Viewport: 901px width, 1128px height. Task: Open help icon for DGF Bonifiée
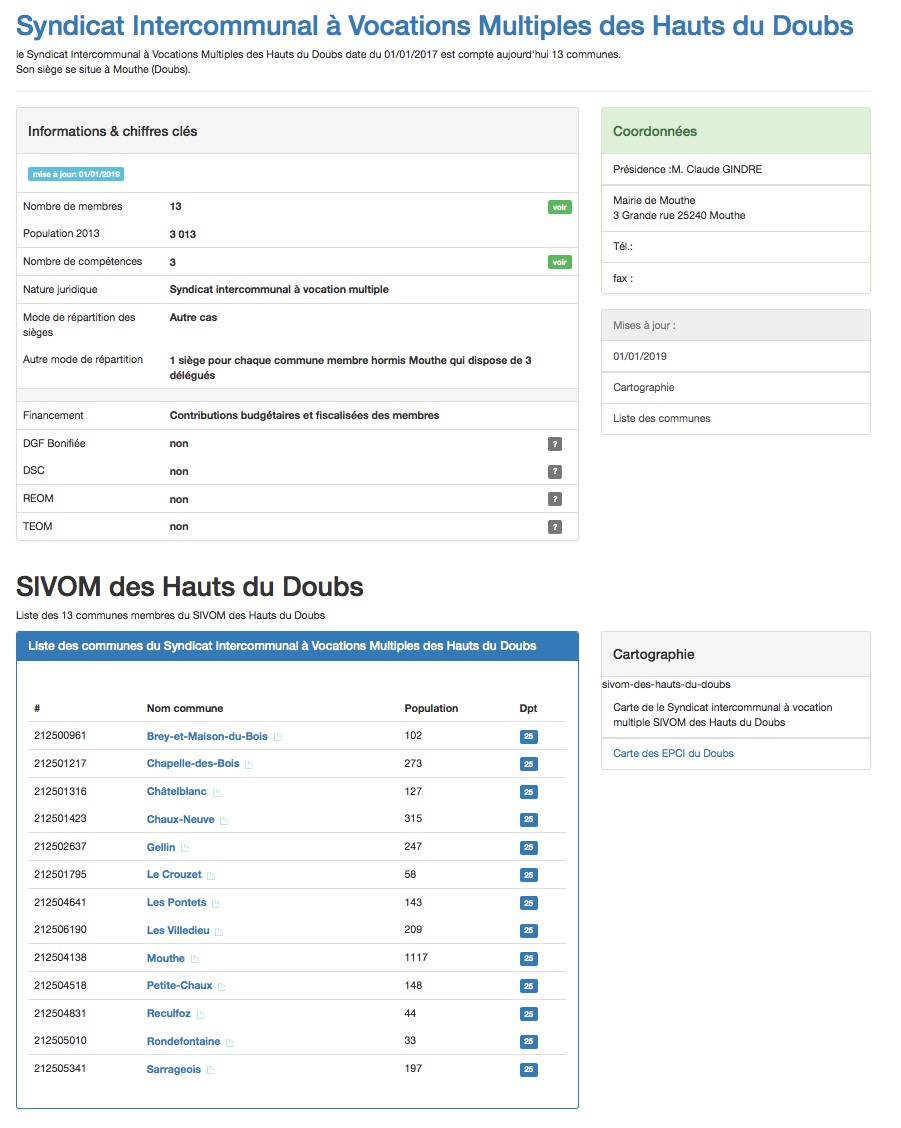coord(554,444)
